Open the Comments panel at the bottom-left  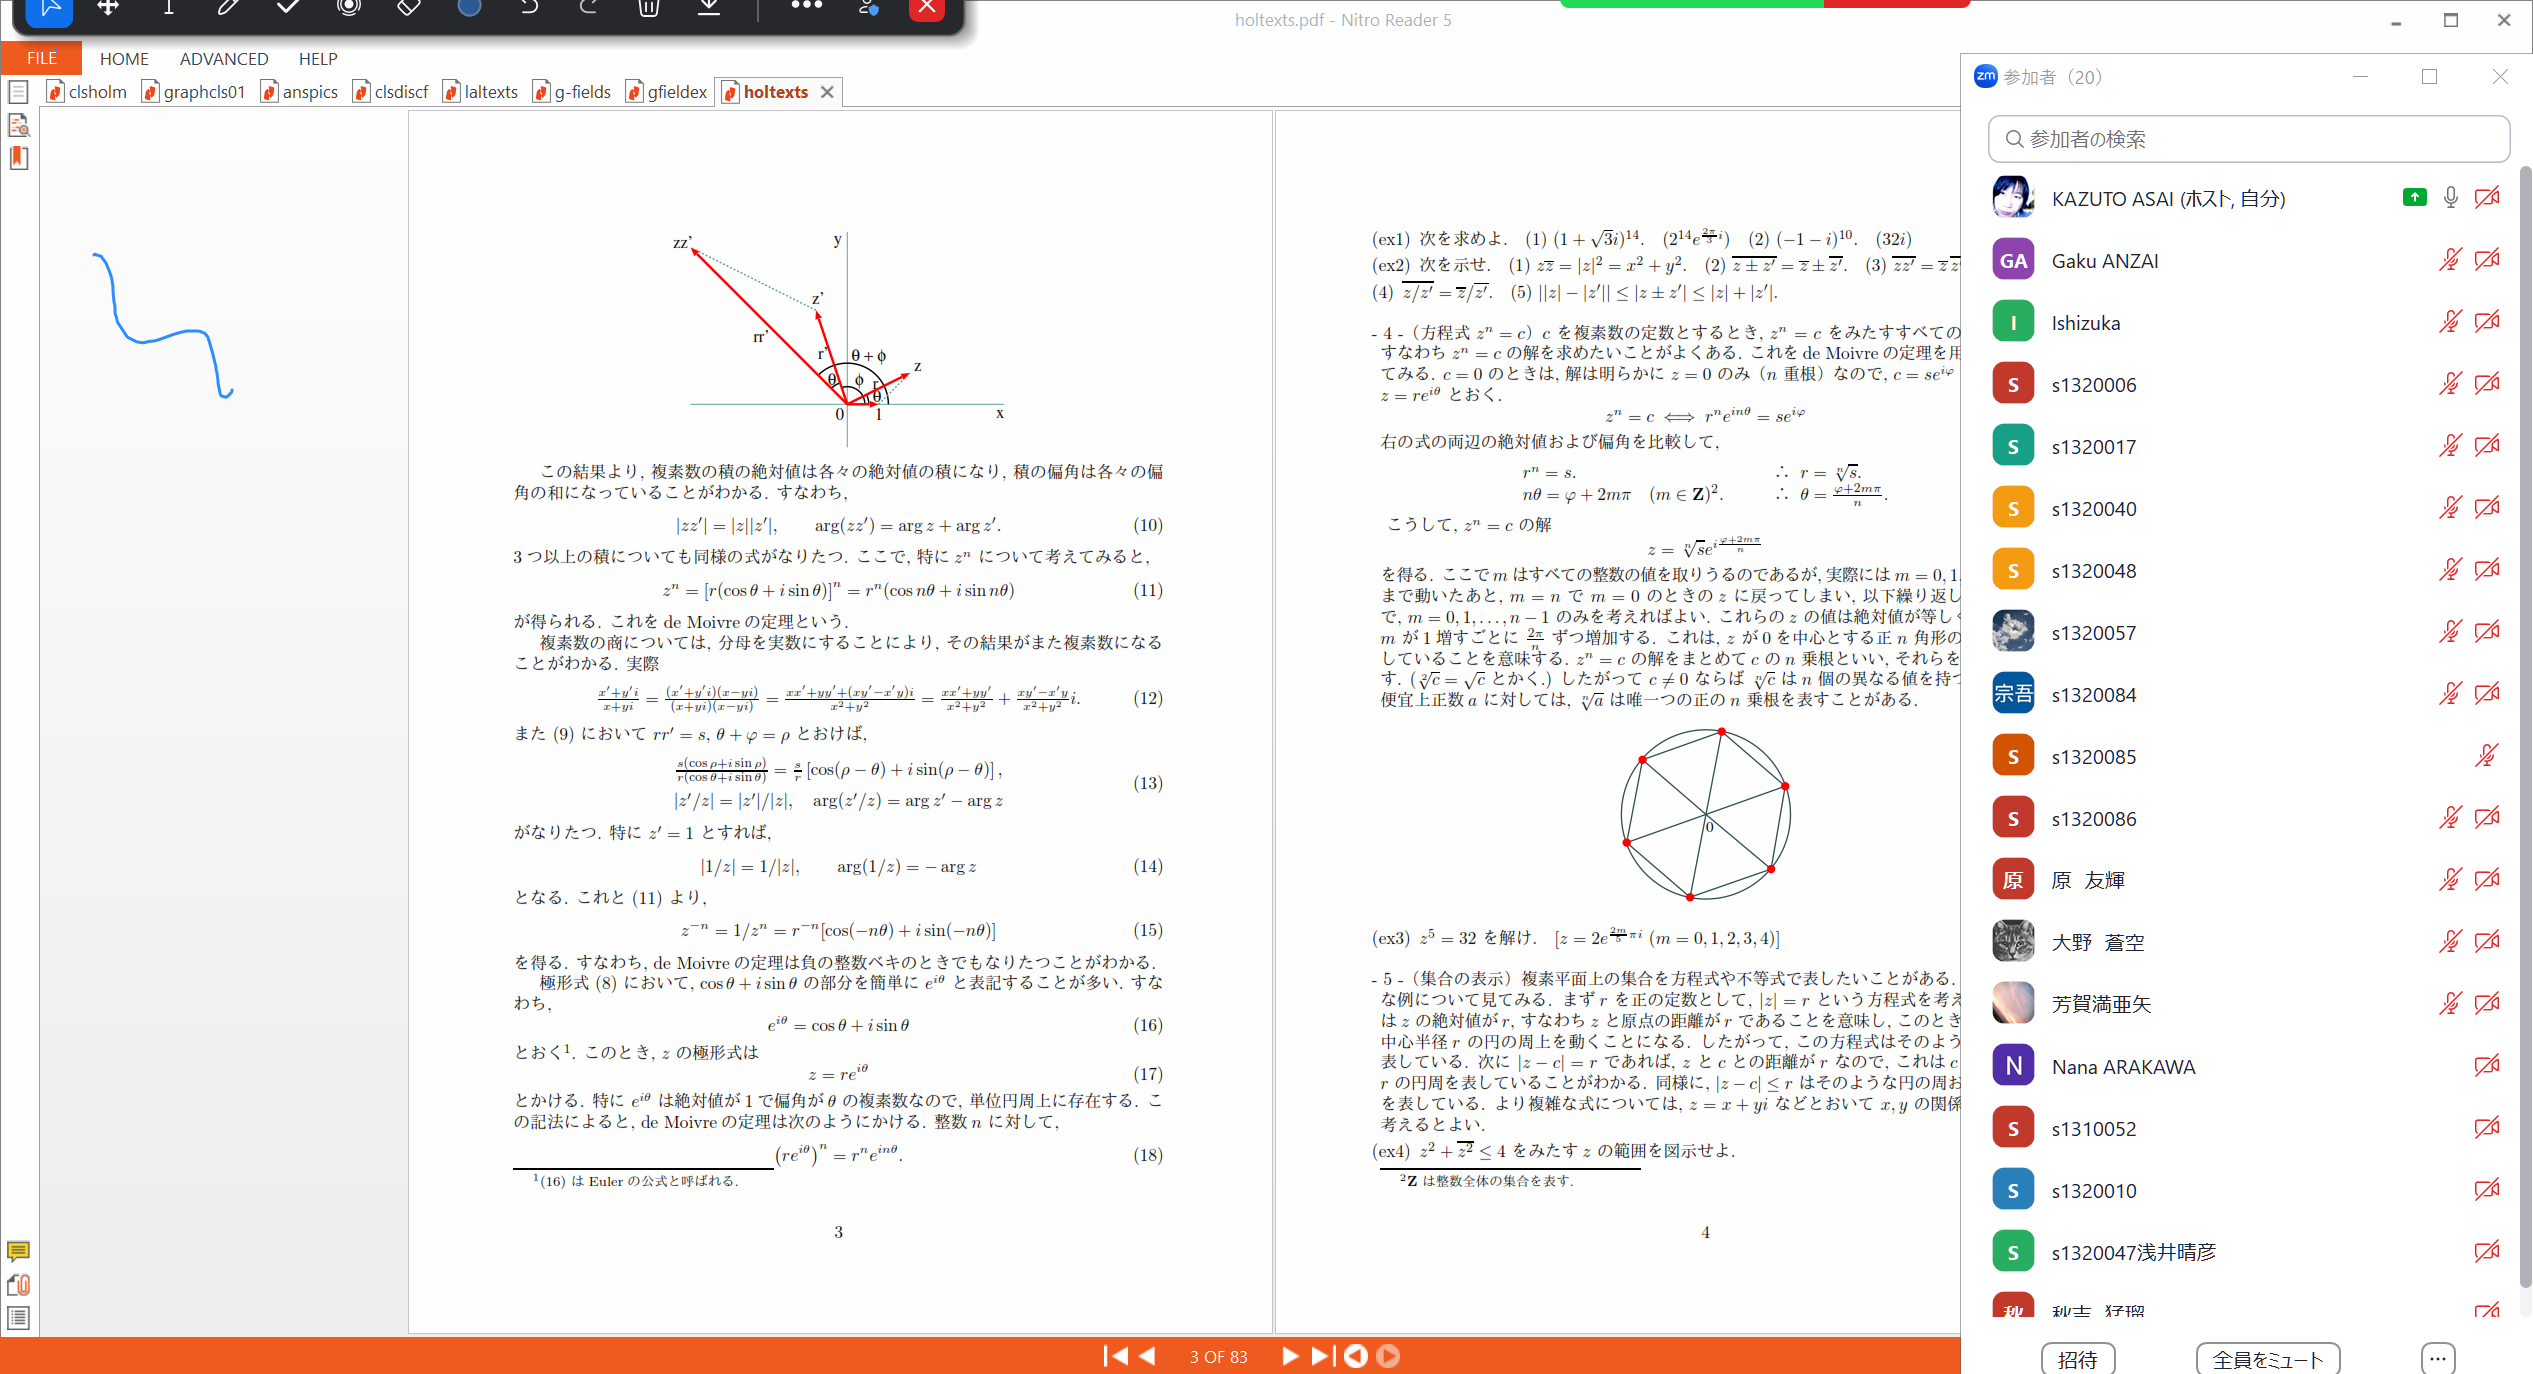click(18, 1251)
